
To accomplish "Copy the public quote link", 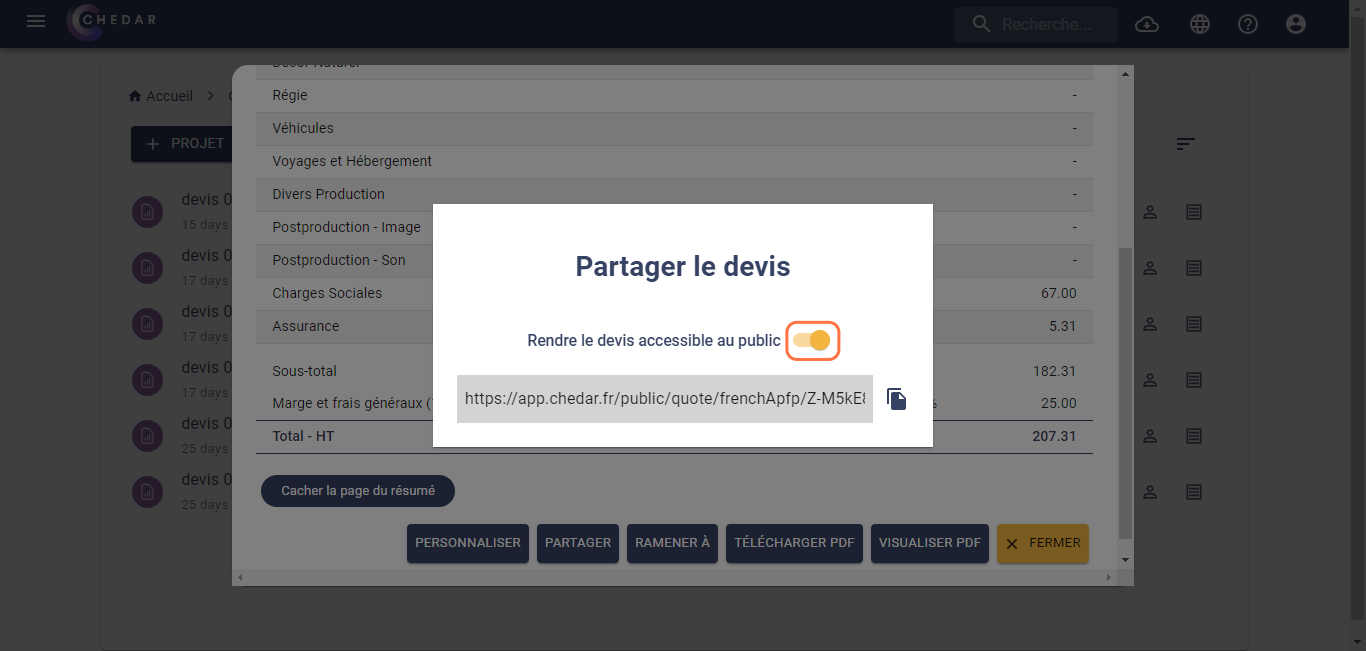I will click(x=897, y=400).
